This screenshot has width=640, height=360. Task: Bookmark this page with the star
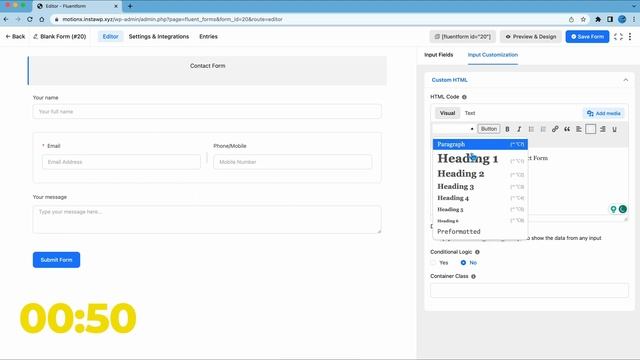(583, 19)
